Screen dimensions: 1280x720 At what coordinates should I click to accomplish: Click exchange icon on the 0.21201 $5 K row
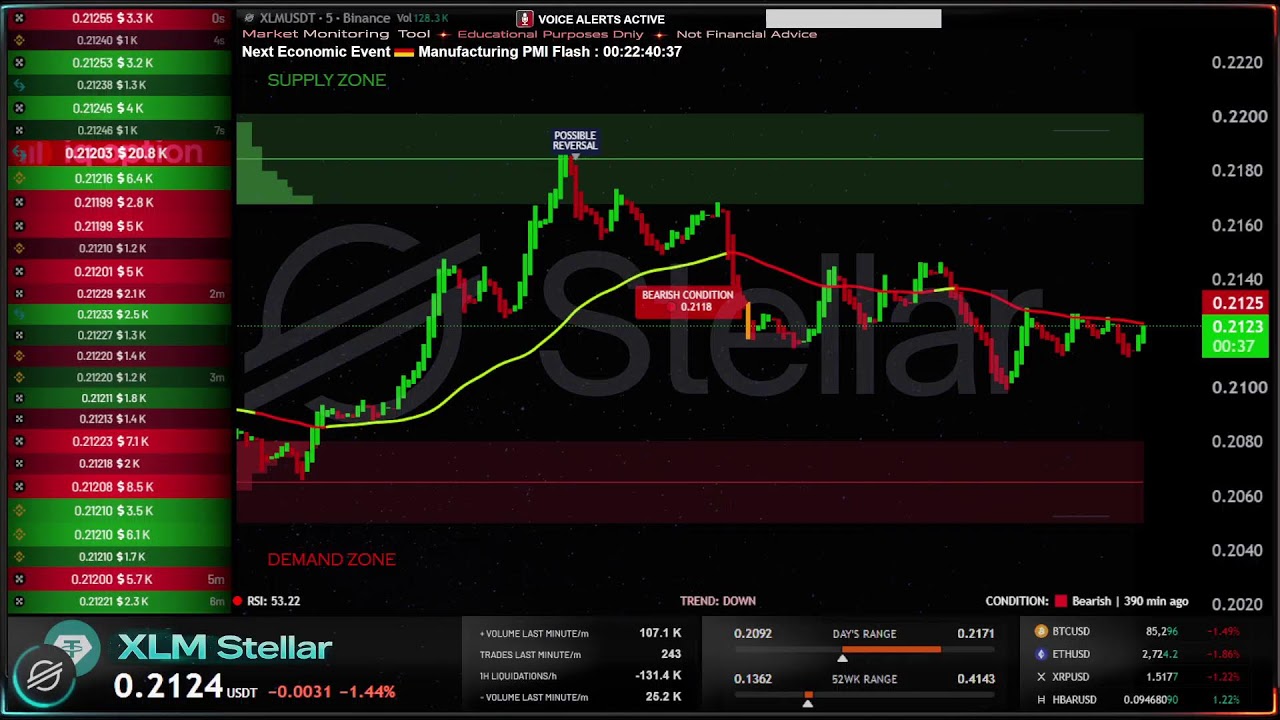19,272
